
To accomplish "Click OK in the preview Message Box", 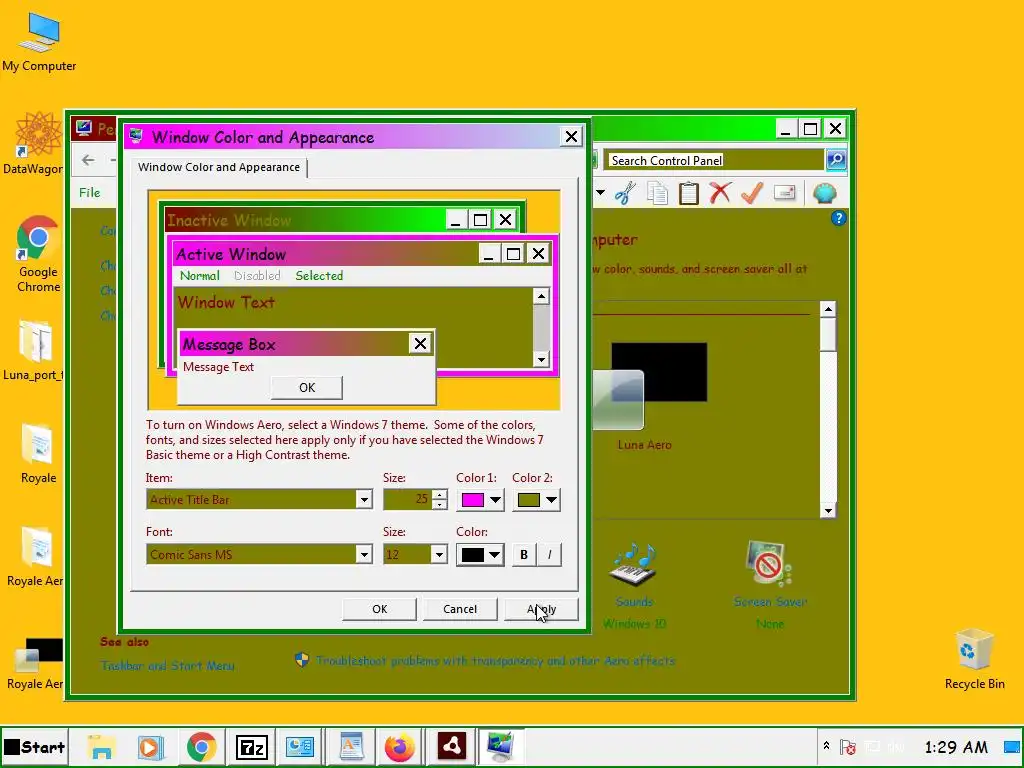I will (x=307, y=388).
